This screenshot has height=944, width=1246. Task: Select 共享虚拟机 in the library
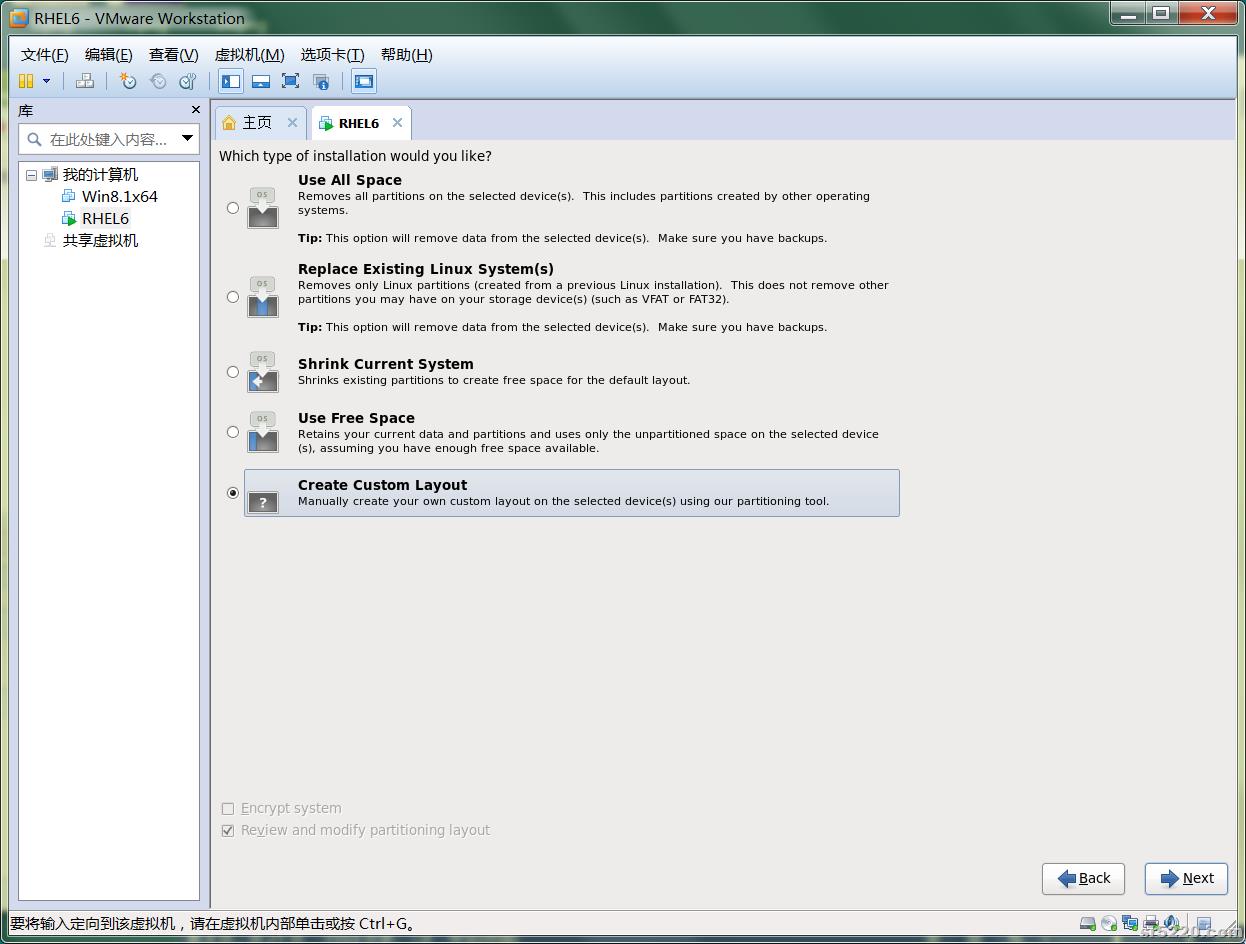pyautogui.click(x=100, y=240)
